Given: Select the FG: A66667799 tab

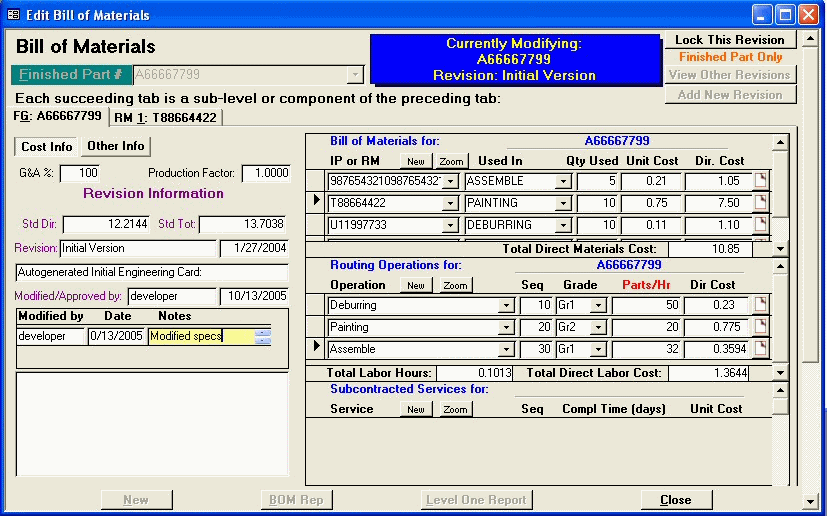Looking at the screenshot, I should click(x=57, y=116).
